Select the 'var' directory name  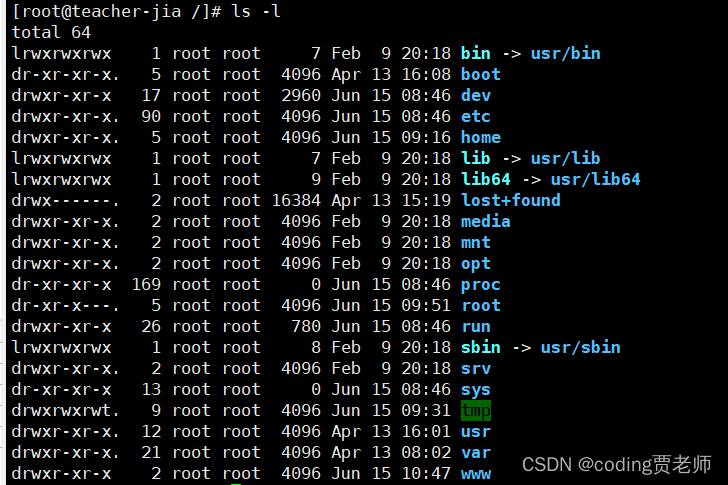point(475,453)
